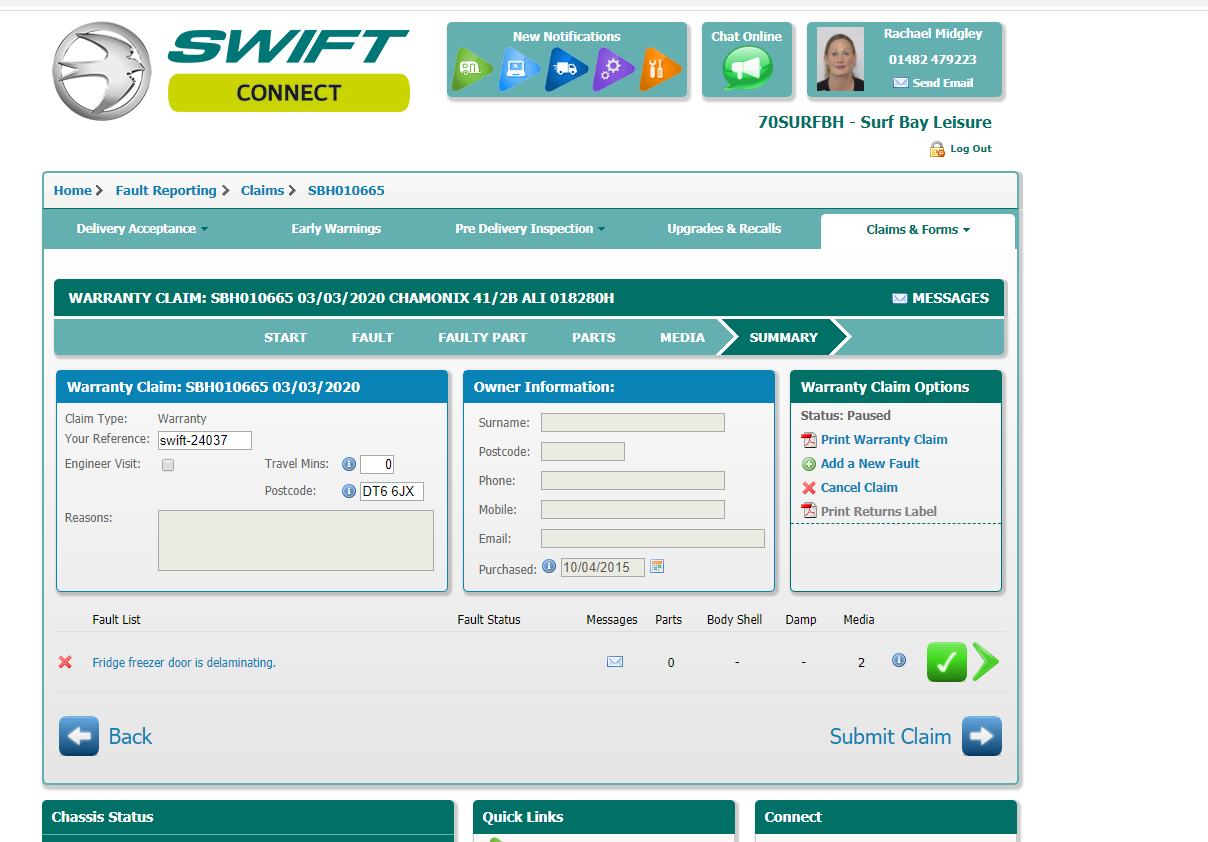This screenshot has width=1208, height=842.
Task: Open the 'Fridge freezer door is delaminating.' fault
Action: 184,663
